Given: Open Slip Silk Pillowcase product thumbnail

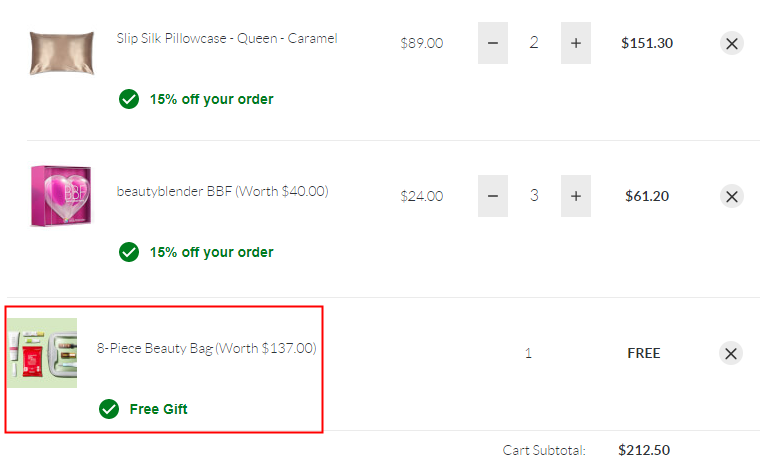Looking at the screenshot, I should (62, 53).
